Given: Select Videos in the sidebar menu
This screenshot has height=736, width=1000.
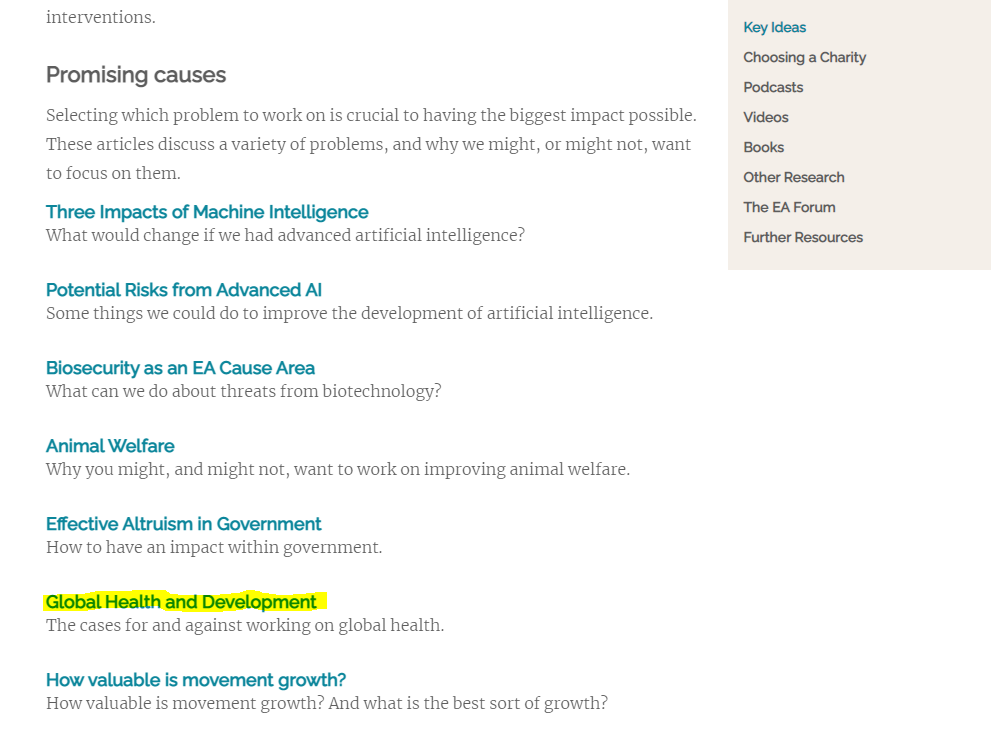Looking at the screenshot, I should tap(765, 117).
